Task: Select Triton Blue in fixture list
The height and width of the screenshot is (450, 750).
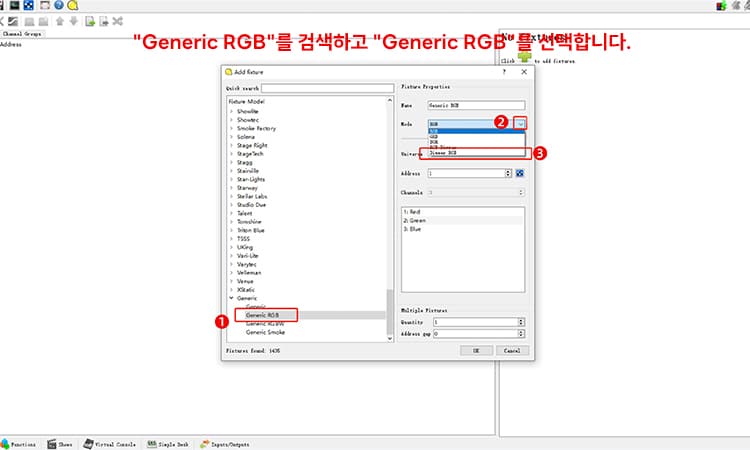Action: click(x=251, y=230)
